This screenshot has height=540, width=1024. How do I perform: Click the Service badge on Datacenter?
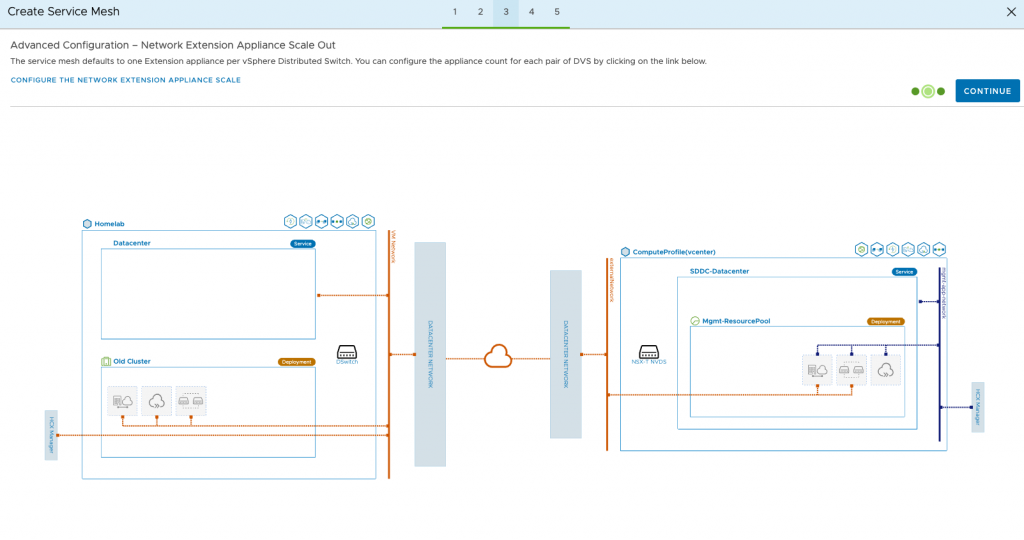[x=302, y=244]
